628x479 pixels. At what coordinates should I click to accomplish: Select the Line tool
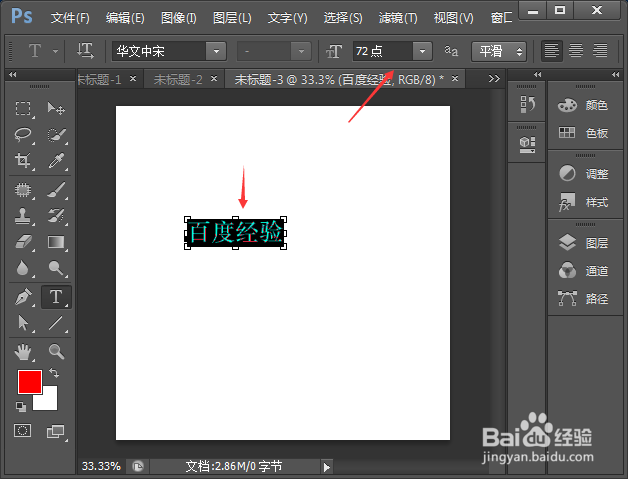pyautogui.click(x=56, y=323)
